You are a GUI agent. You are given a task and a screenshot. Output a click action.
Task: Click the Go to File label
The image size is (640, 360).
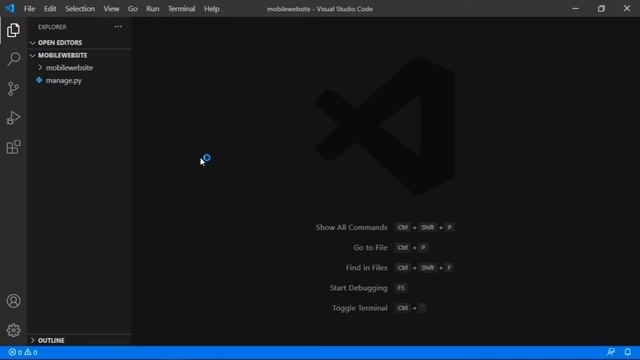370,247
